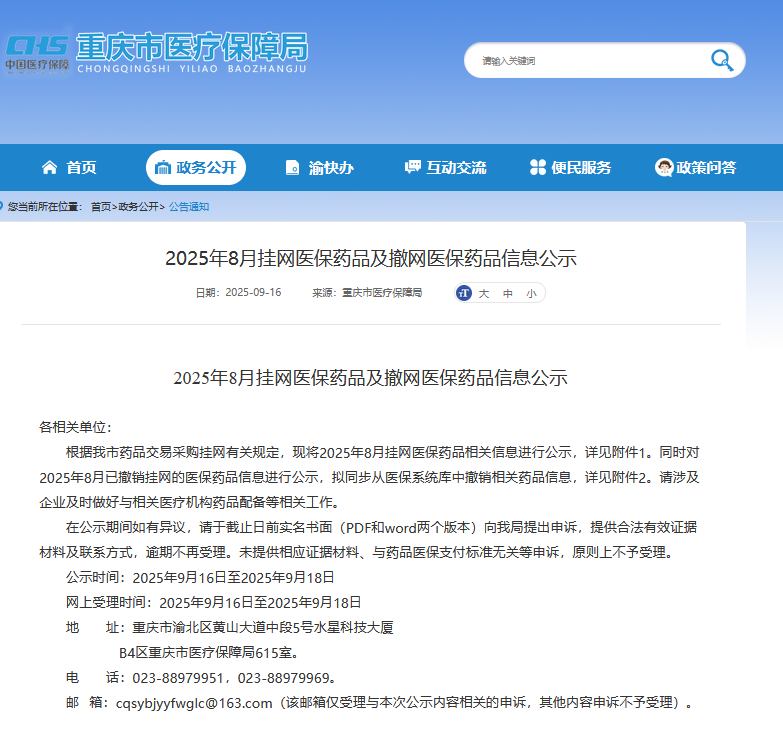Set font size to 小
Image resolution: width=783 pixels, height=735 pixels.
pos(531,294)
